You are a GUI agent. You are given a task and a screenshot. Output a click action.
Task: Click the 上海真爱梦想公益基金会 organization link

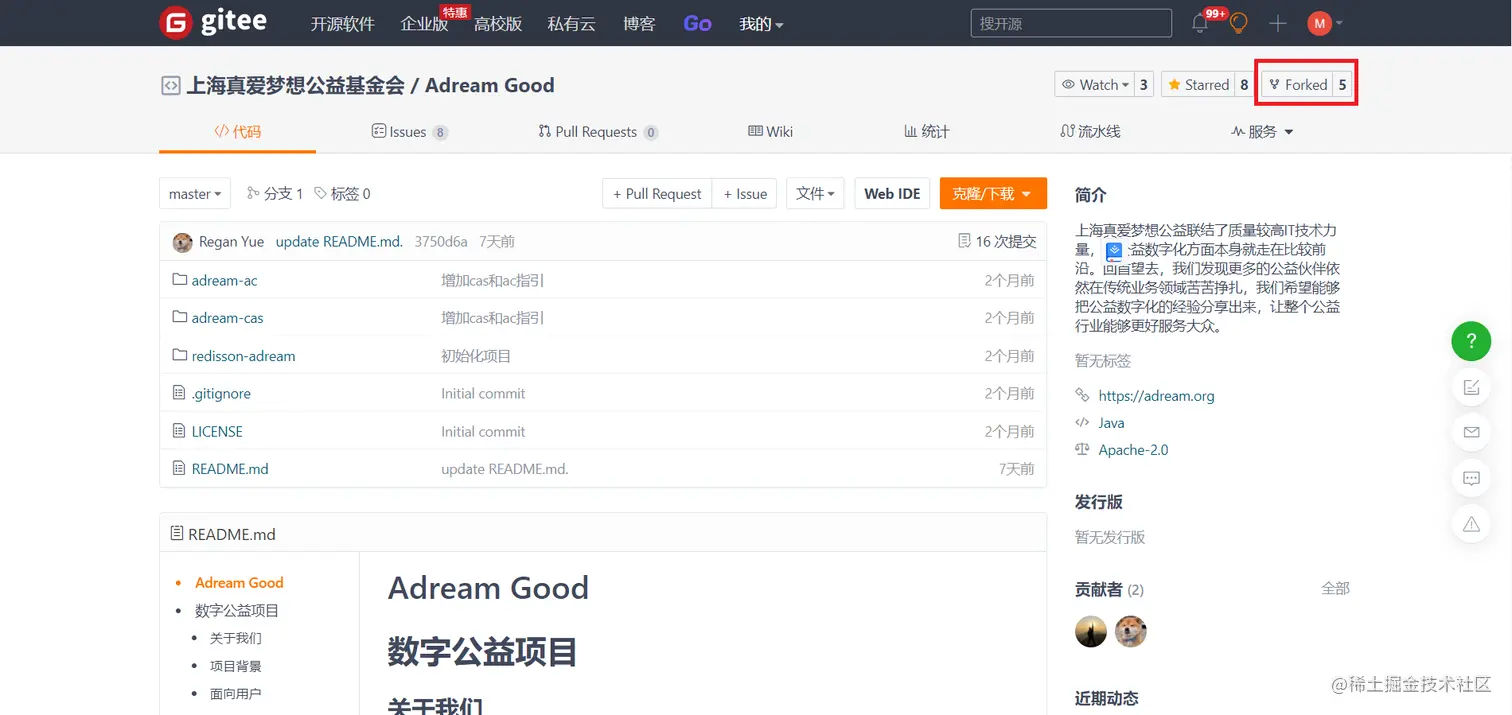point(295,86)
